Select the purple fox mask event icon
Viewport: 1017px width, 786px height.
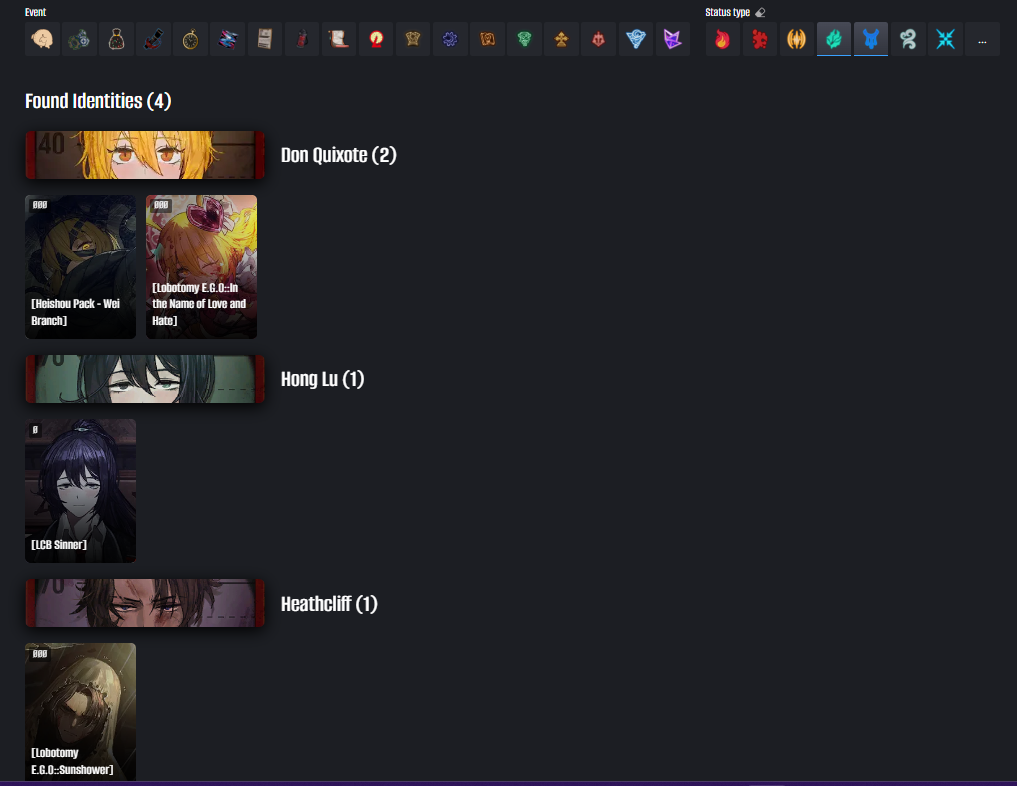(x=673, y=39)
